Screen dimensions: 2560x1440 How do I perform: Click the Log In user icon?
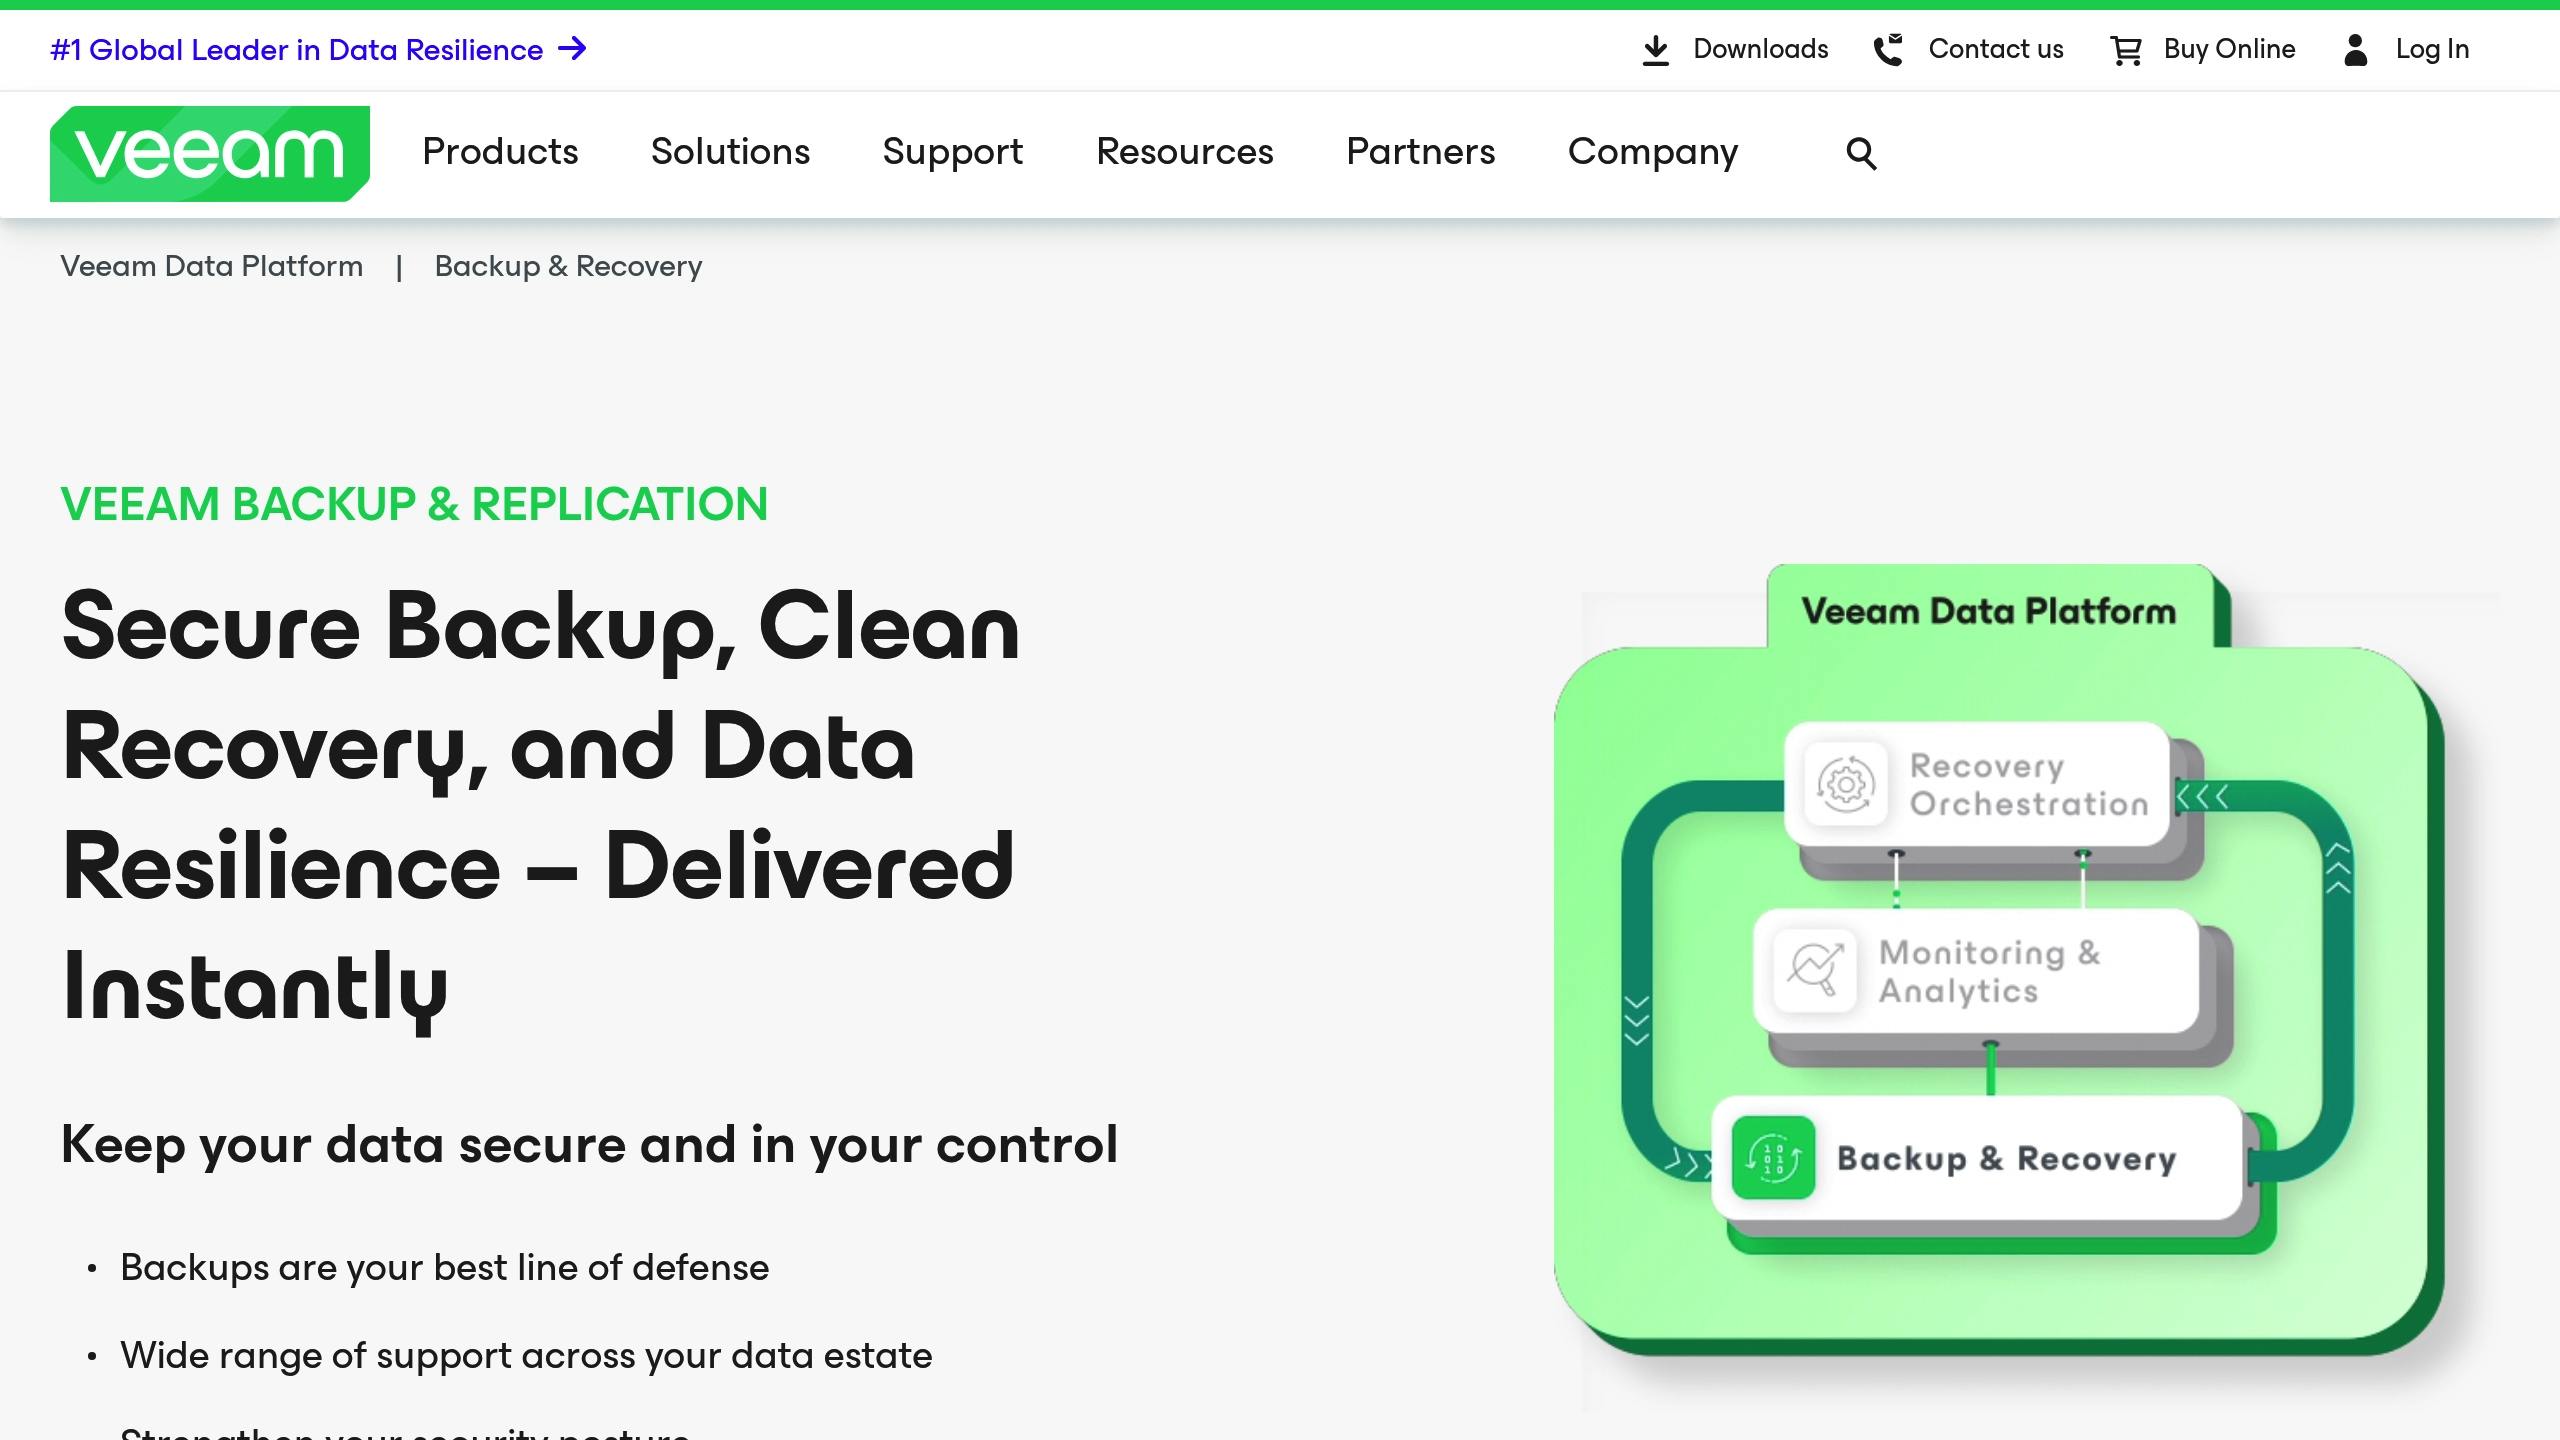pyautogui.click(x=2356, y=49)
